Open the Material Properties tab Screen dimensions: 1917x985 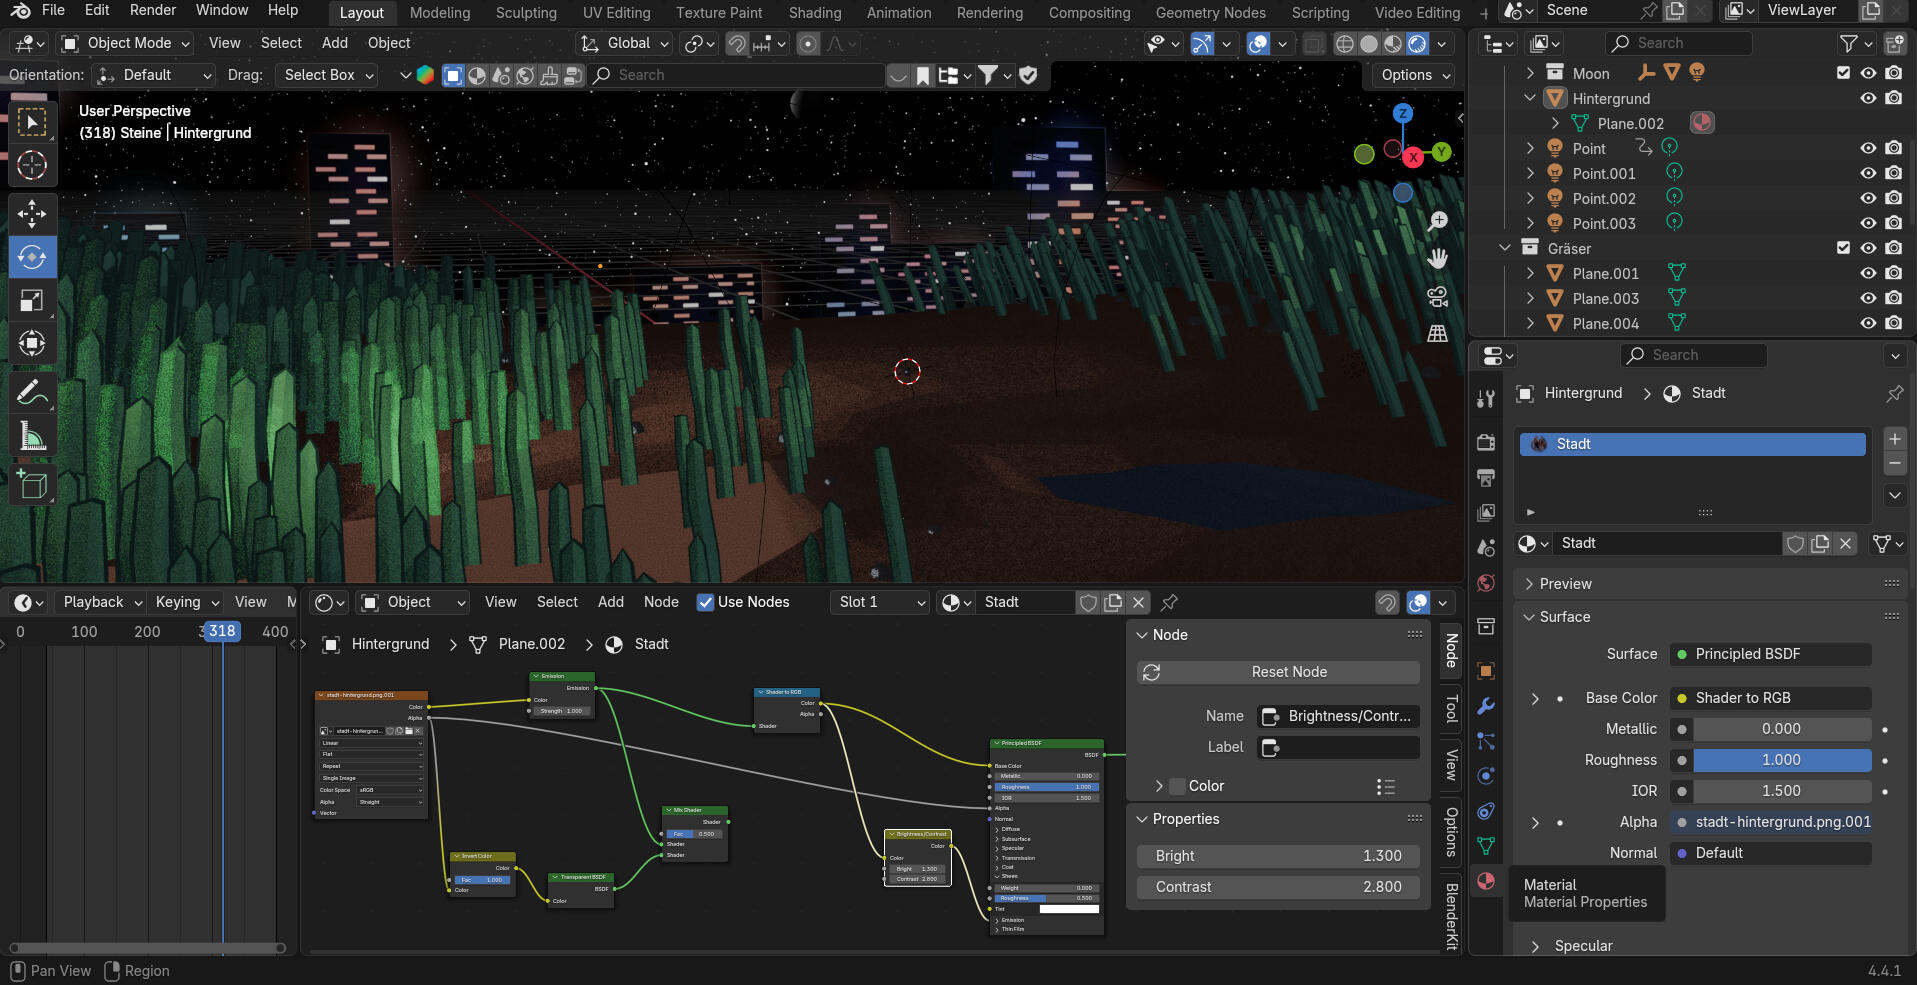point(1486,881)
